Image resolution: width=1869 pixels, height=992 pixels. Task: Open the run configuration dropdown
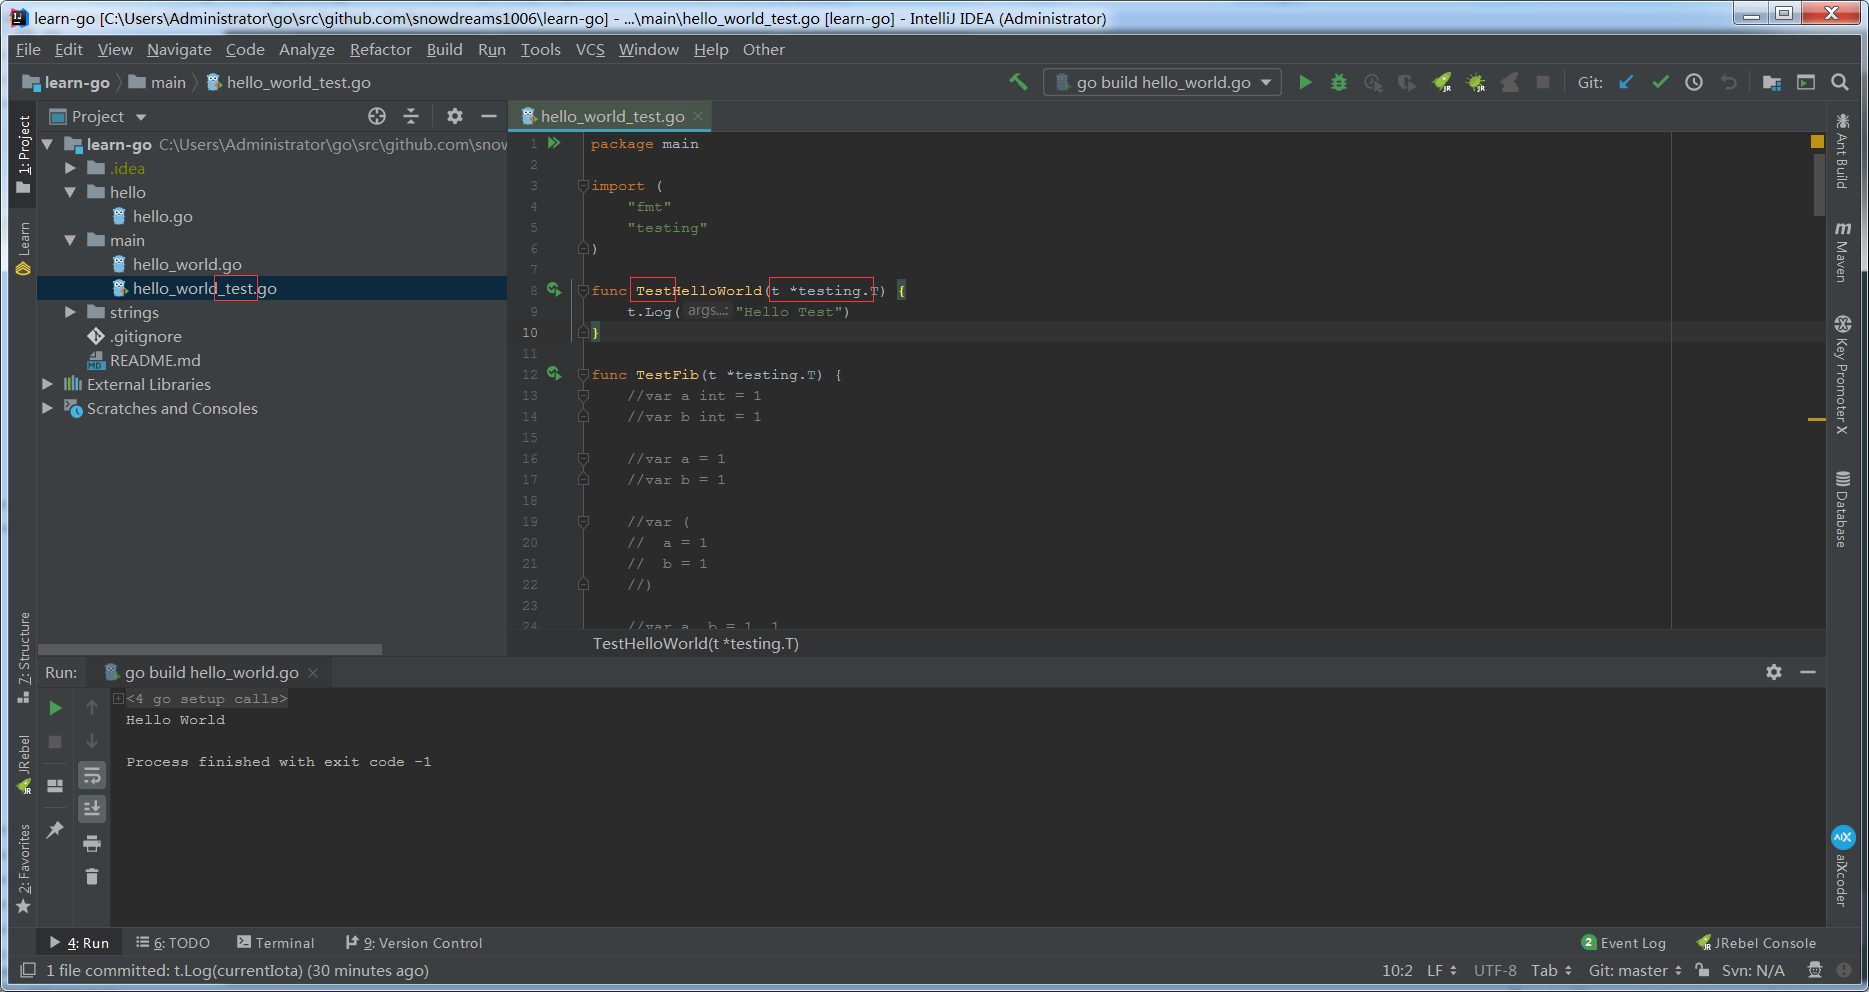coord(1162,82)
